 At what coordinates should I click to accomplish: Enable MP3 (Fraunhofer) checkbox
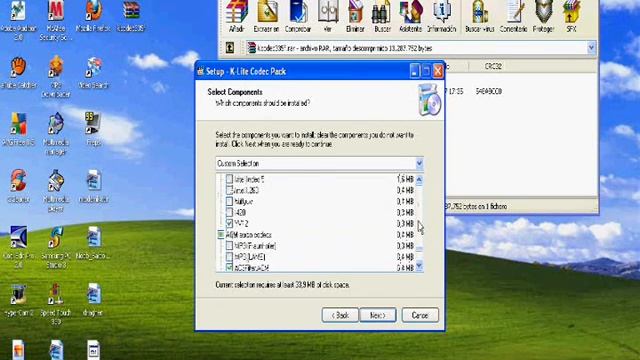click(x=229, y=246)
